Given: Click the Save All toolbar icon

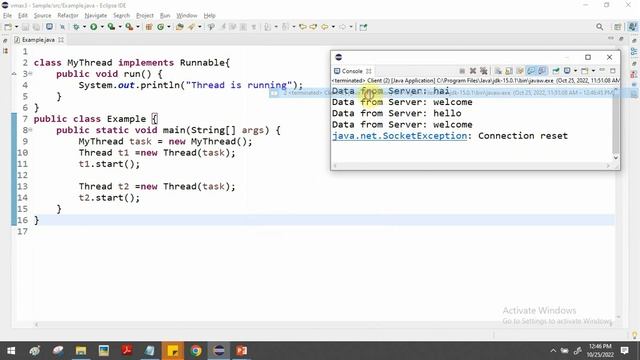Looking at the screenshot, I should [36, 27].
